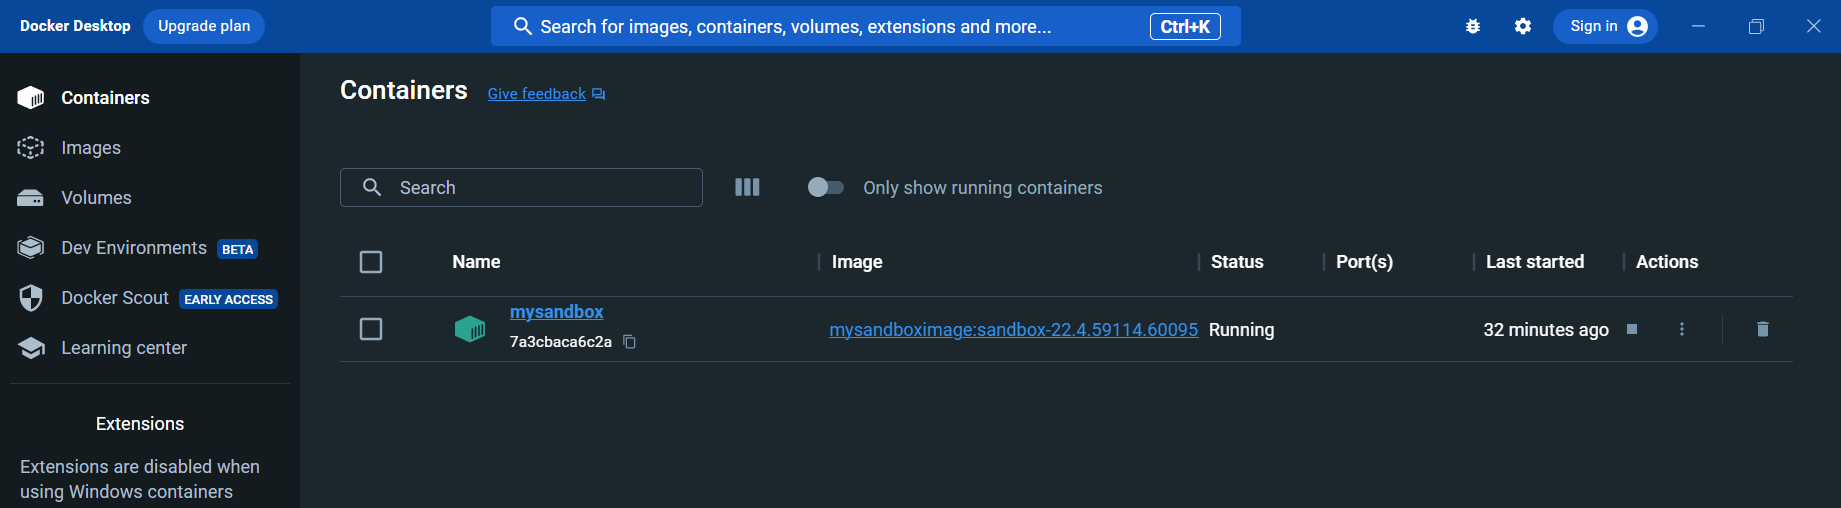Sort by the Last started column header
The image size is (1841, 508).
click(x=1535, y=262)
